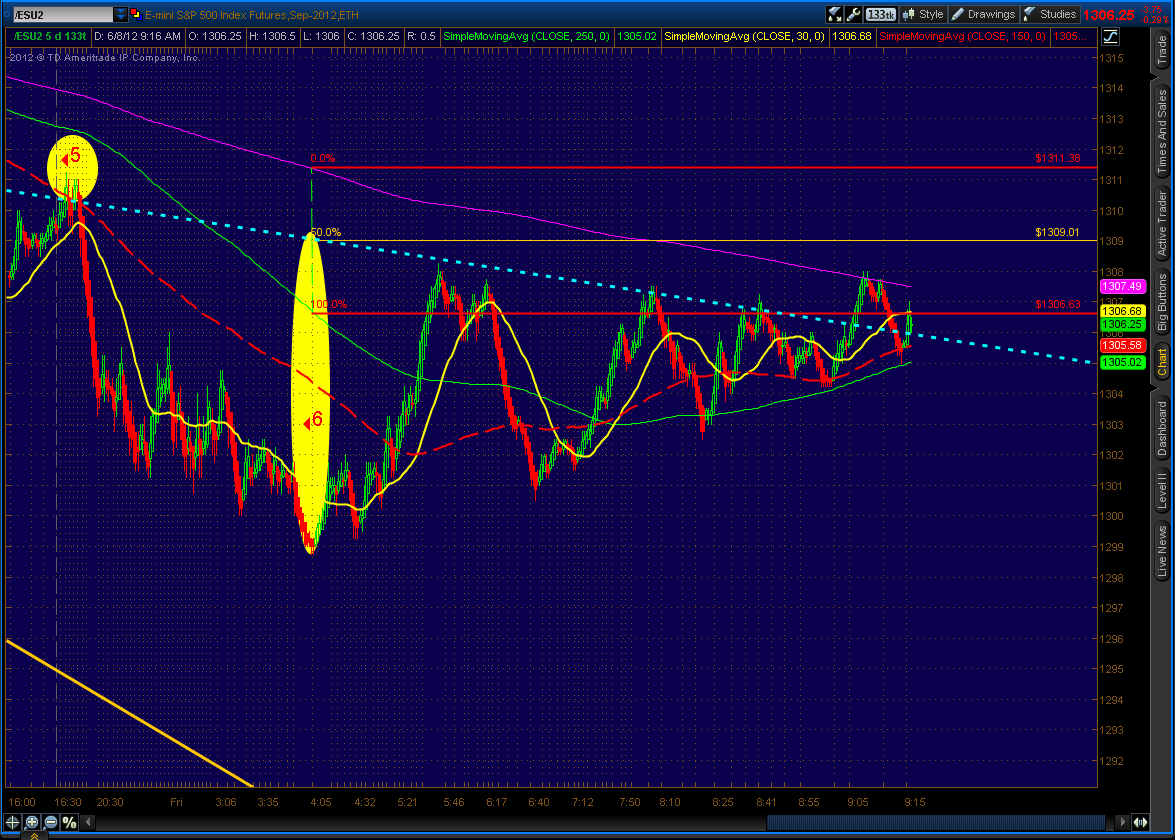Click the expand time axis arrows icon

coord(1140,822)
